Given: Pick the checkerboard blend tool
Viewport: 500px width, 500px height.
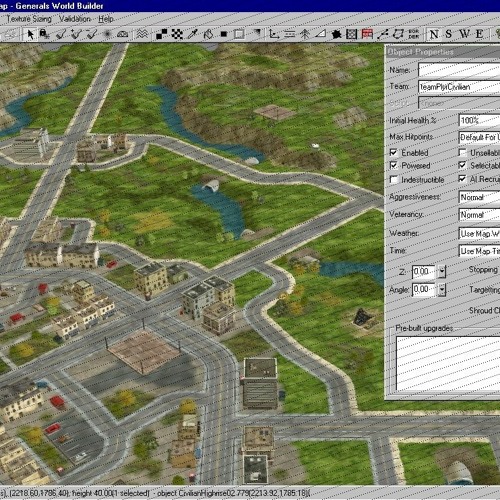Looking at the screenshot, I should (177, 34).
